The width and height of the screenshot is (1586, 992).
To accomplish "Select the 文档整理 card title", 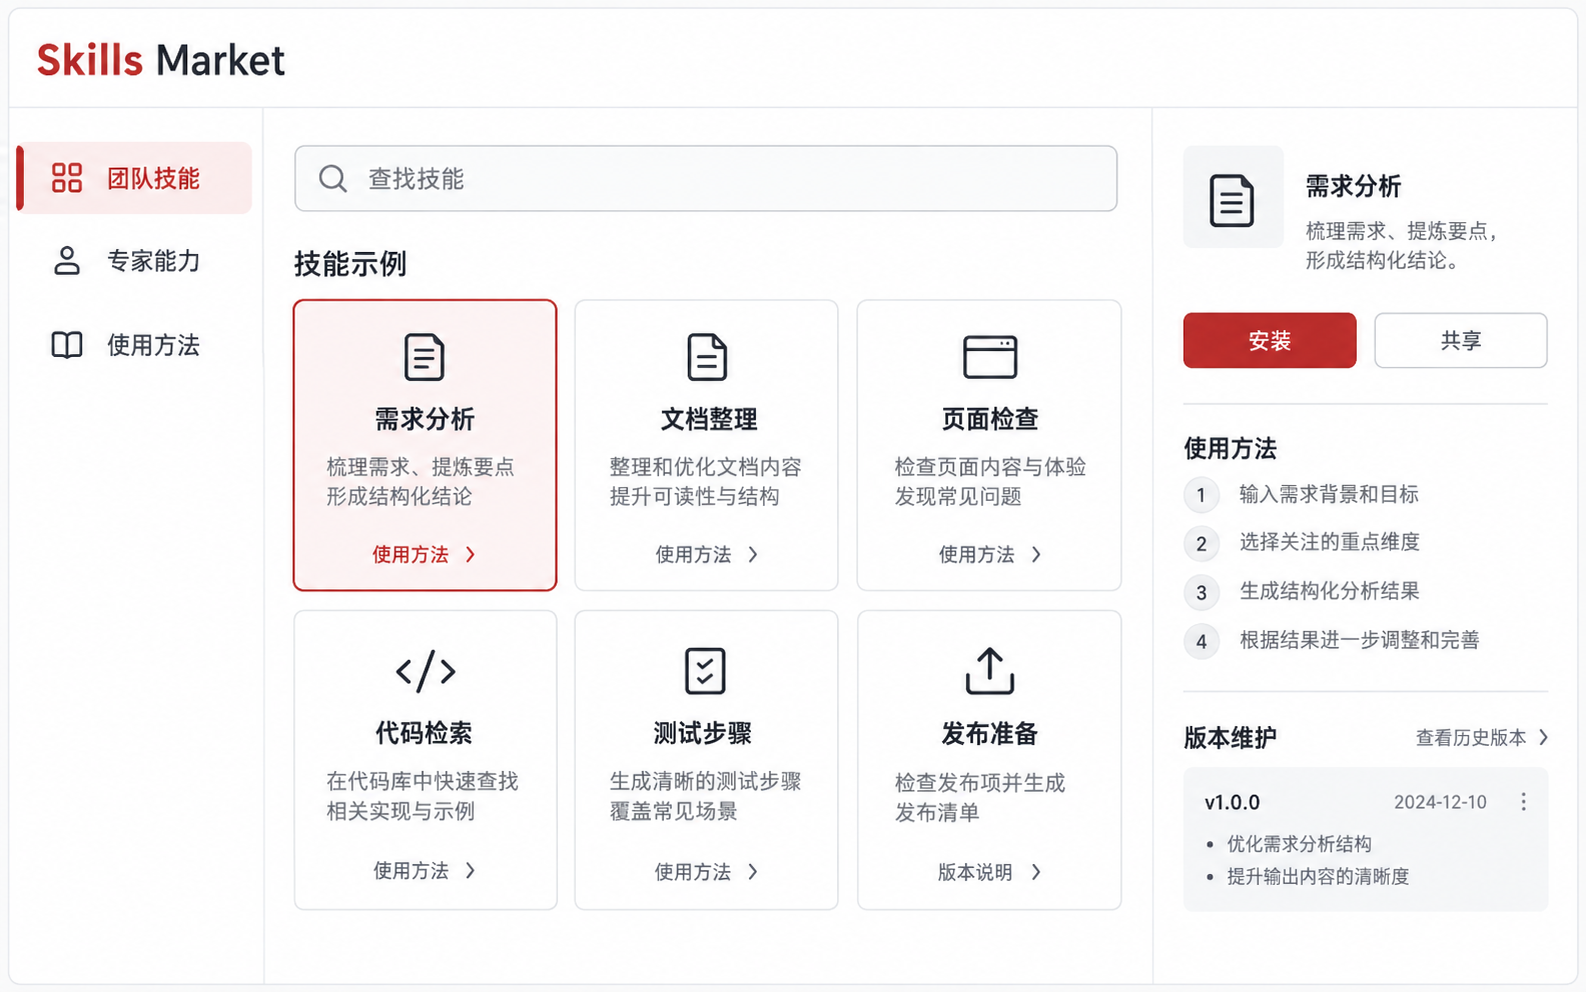I will [x=708, y=420].
